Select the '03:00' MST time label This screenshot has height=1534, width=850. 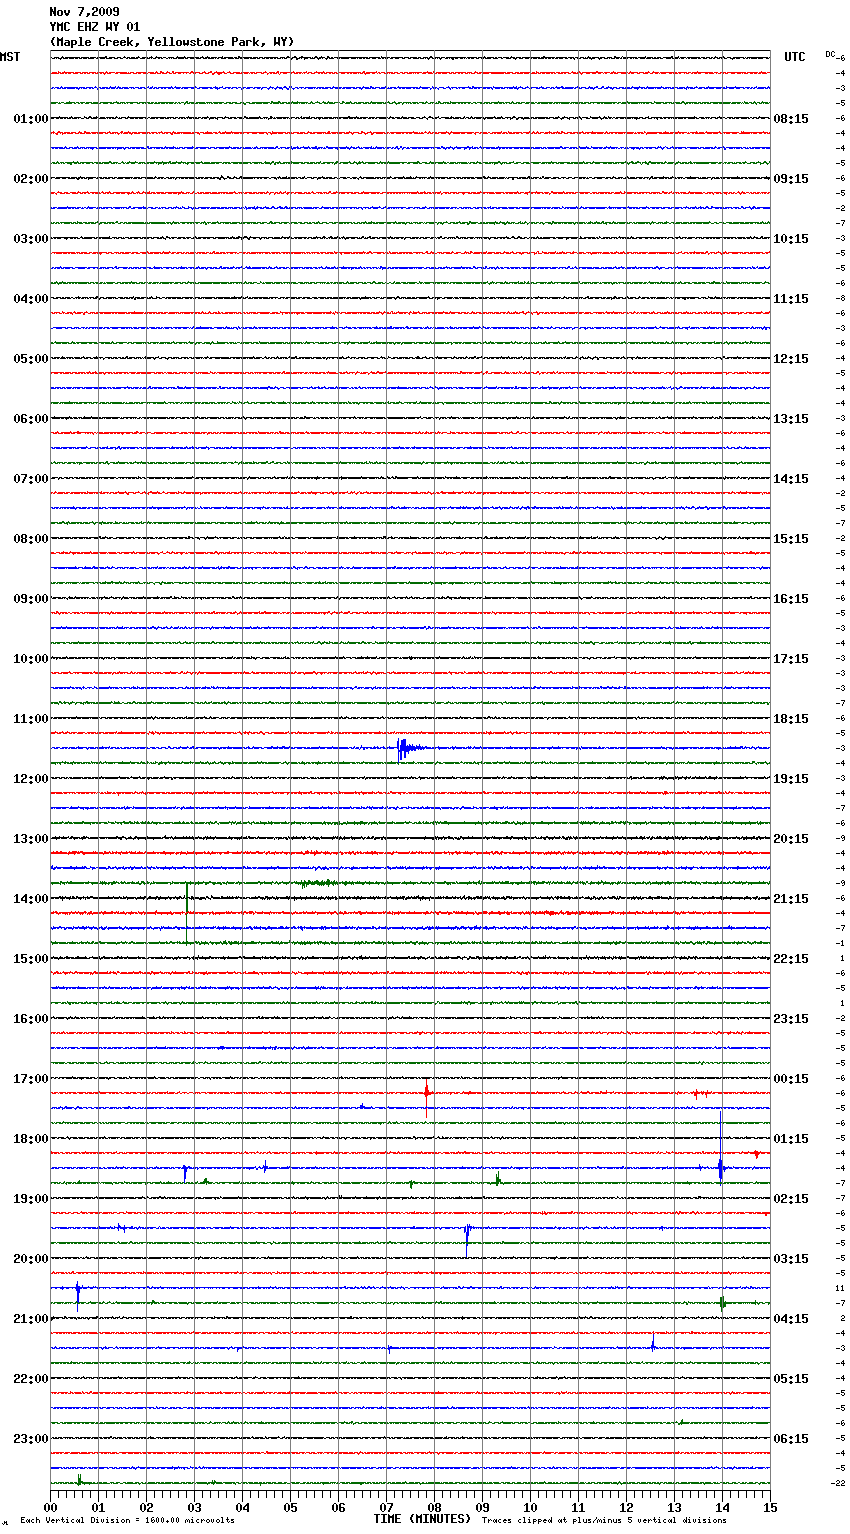pos(31,239)
